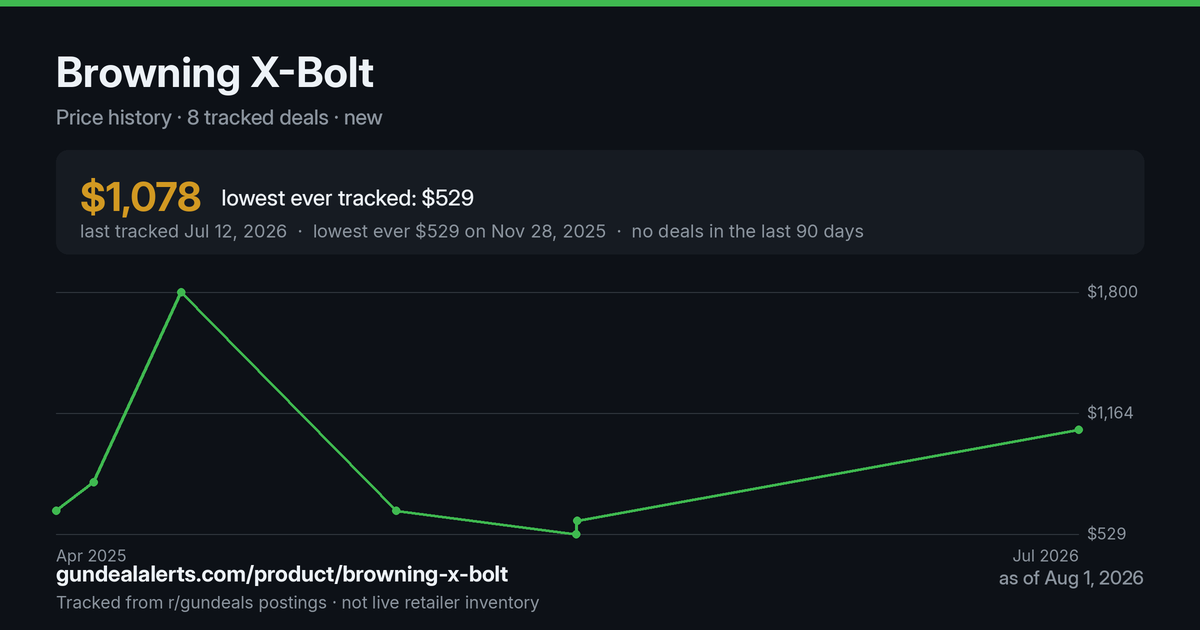Click the lowest ever tracked $529 text
Screen dimensions: 1200x630
(348, 198)
